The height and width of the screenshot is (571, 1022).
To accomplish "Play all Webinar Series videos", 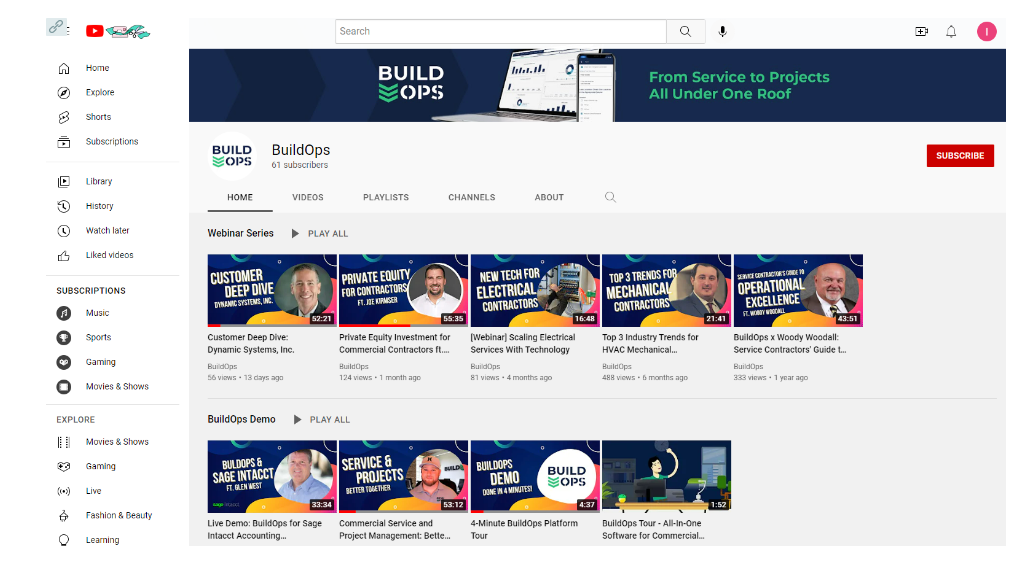I will click(x=320, y=233).
